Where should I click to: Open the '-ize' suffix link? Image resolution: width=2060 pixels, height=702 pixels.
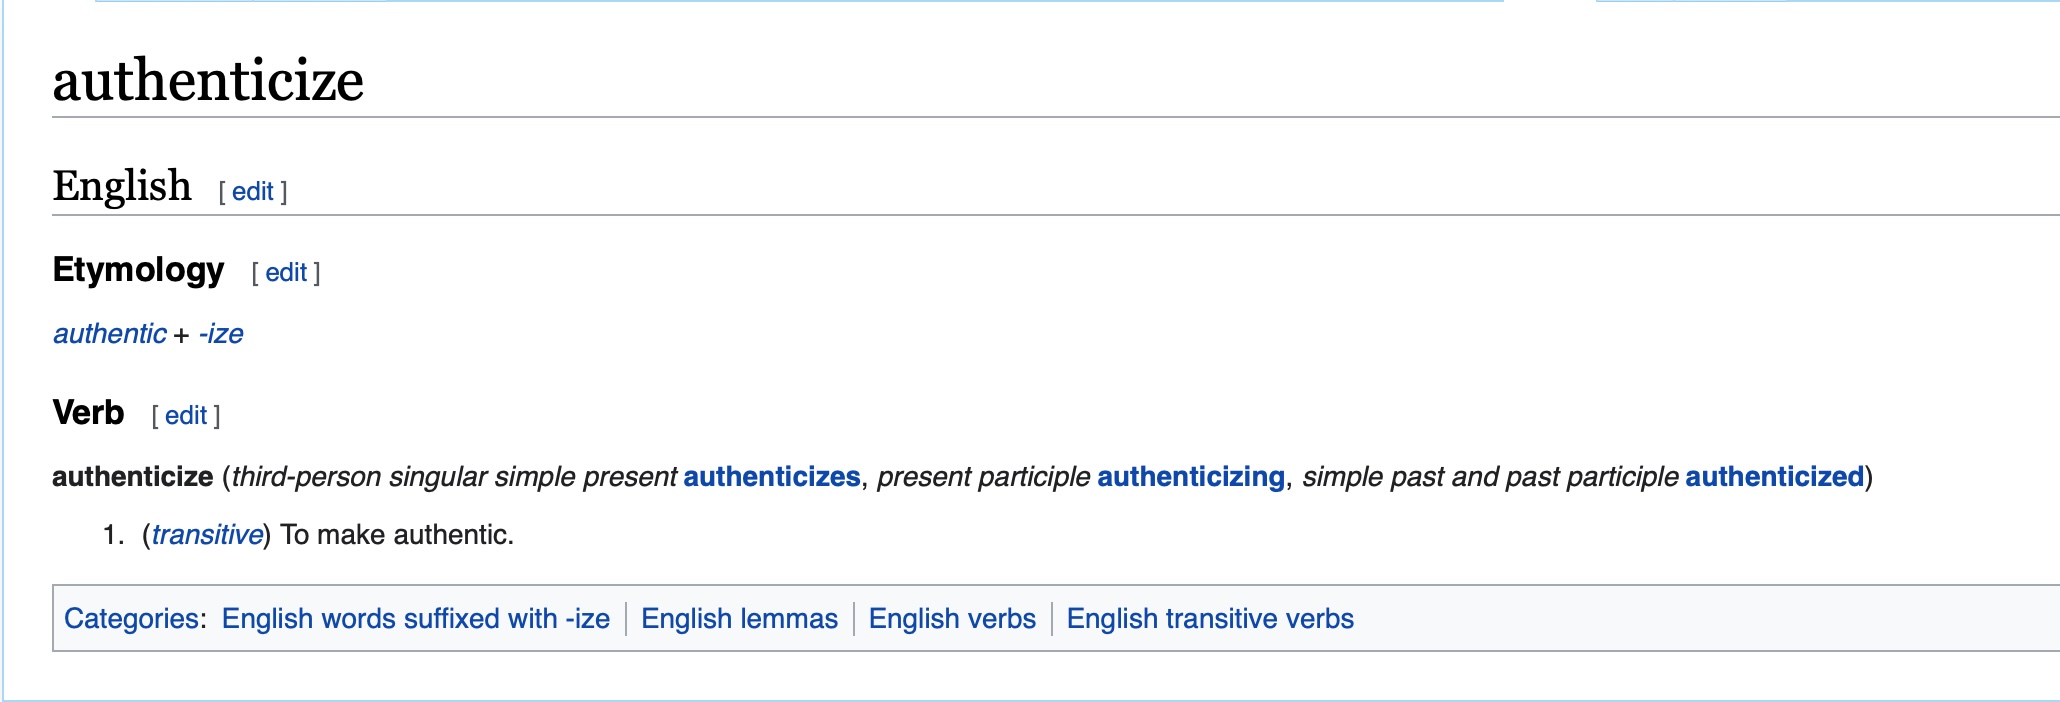[x=221, y=334]
